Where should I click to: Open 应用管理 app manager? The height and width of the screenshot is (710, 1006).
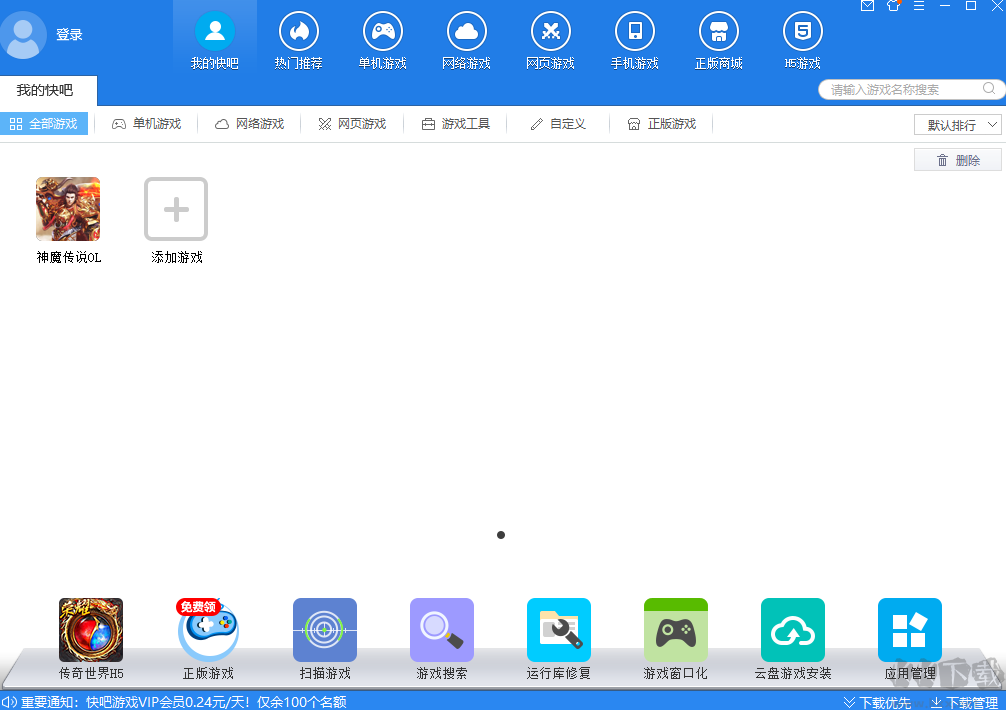pyautogui.click(x=909, y=630)
